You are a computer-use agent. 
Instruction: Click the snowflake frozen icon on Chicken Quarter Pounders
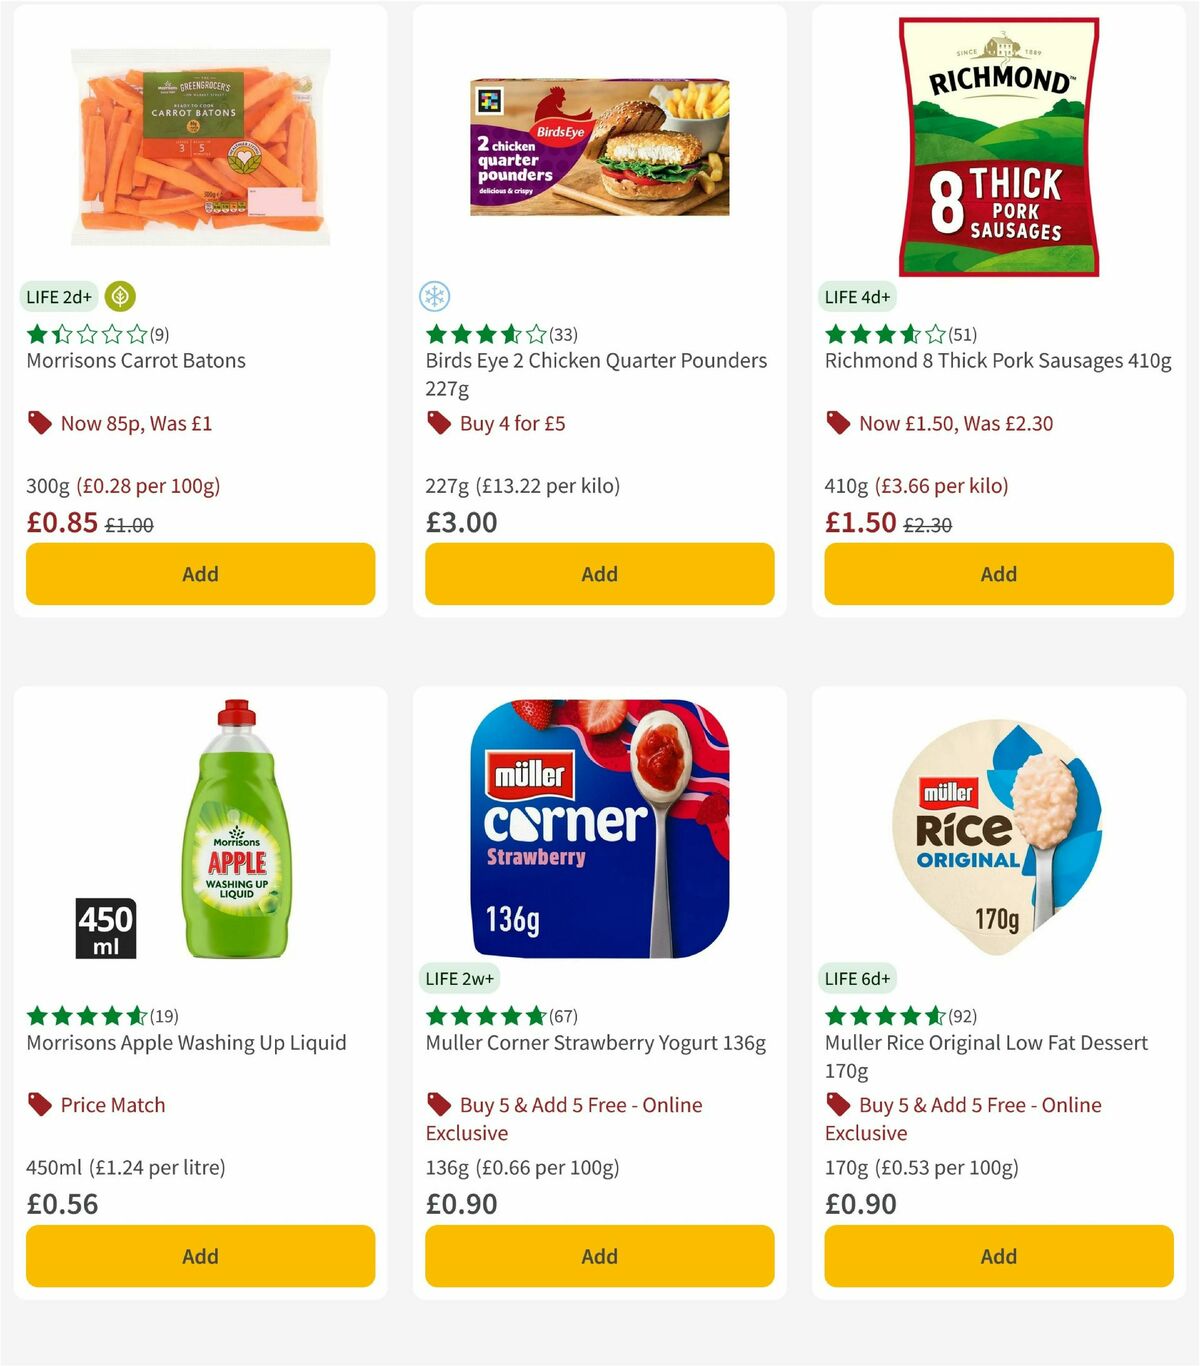[x=433, y=296]
